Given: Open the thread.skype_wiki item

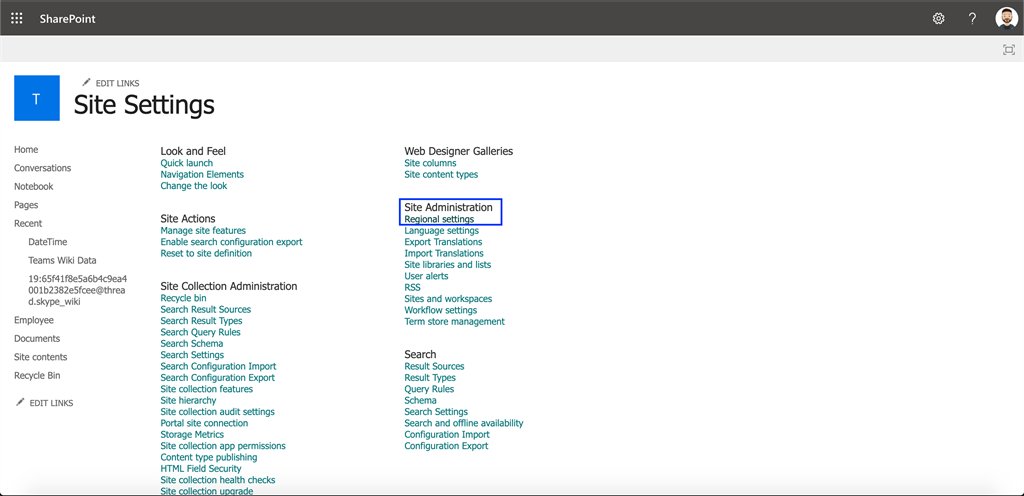Looking at the screenshot, I should pos(78,290).
